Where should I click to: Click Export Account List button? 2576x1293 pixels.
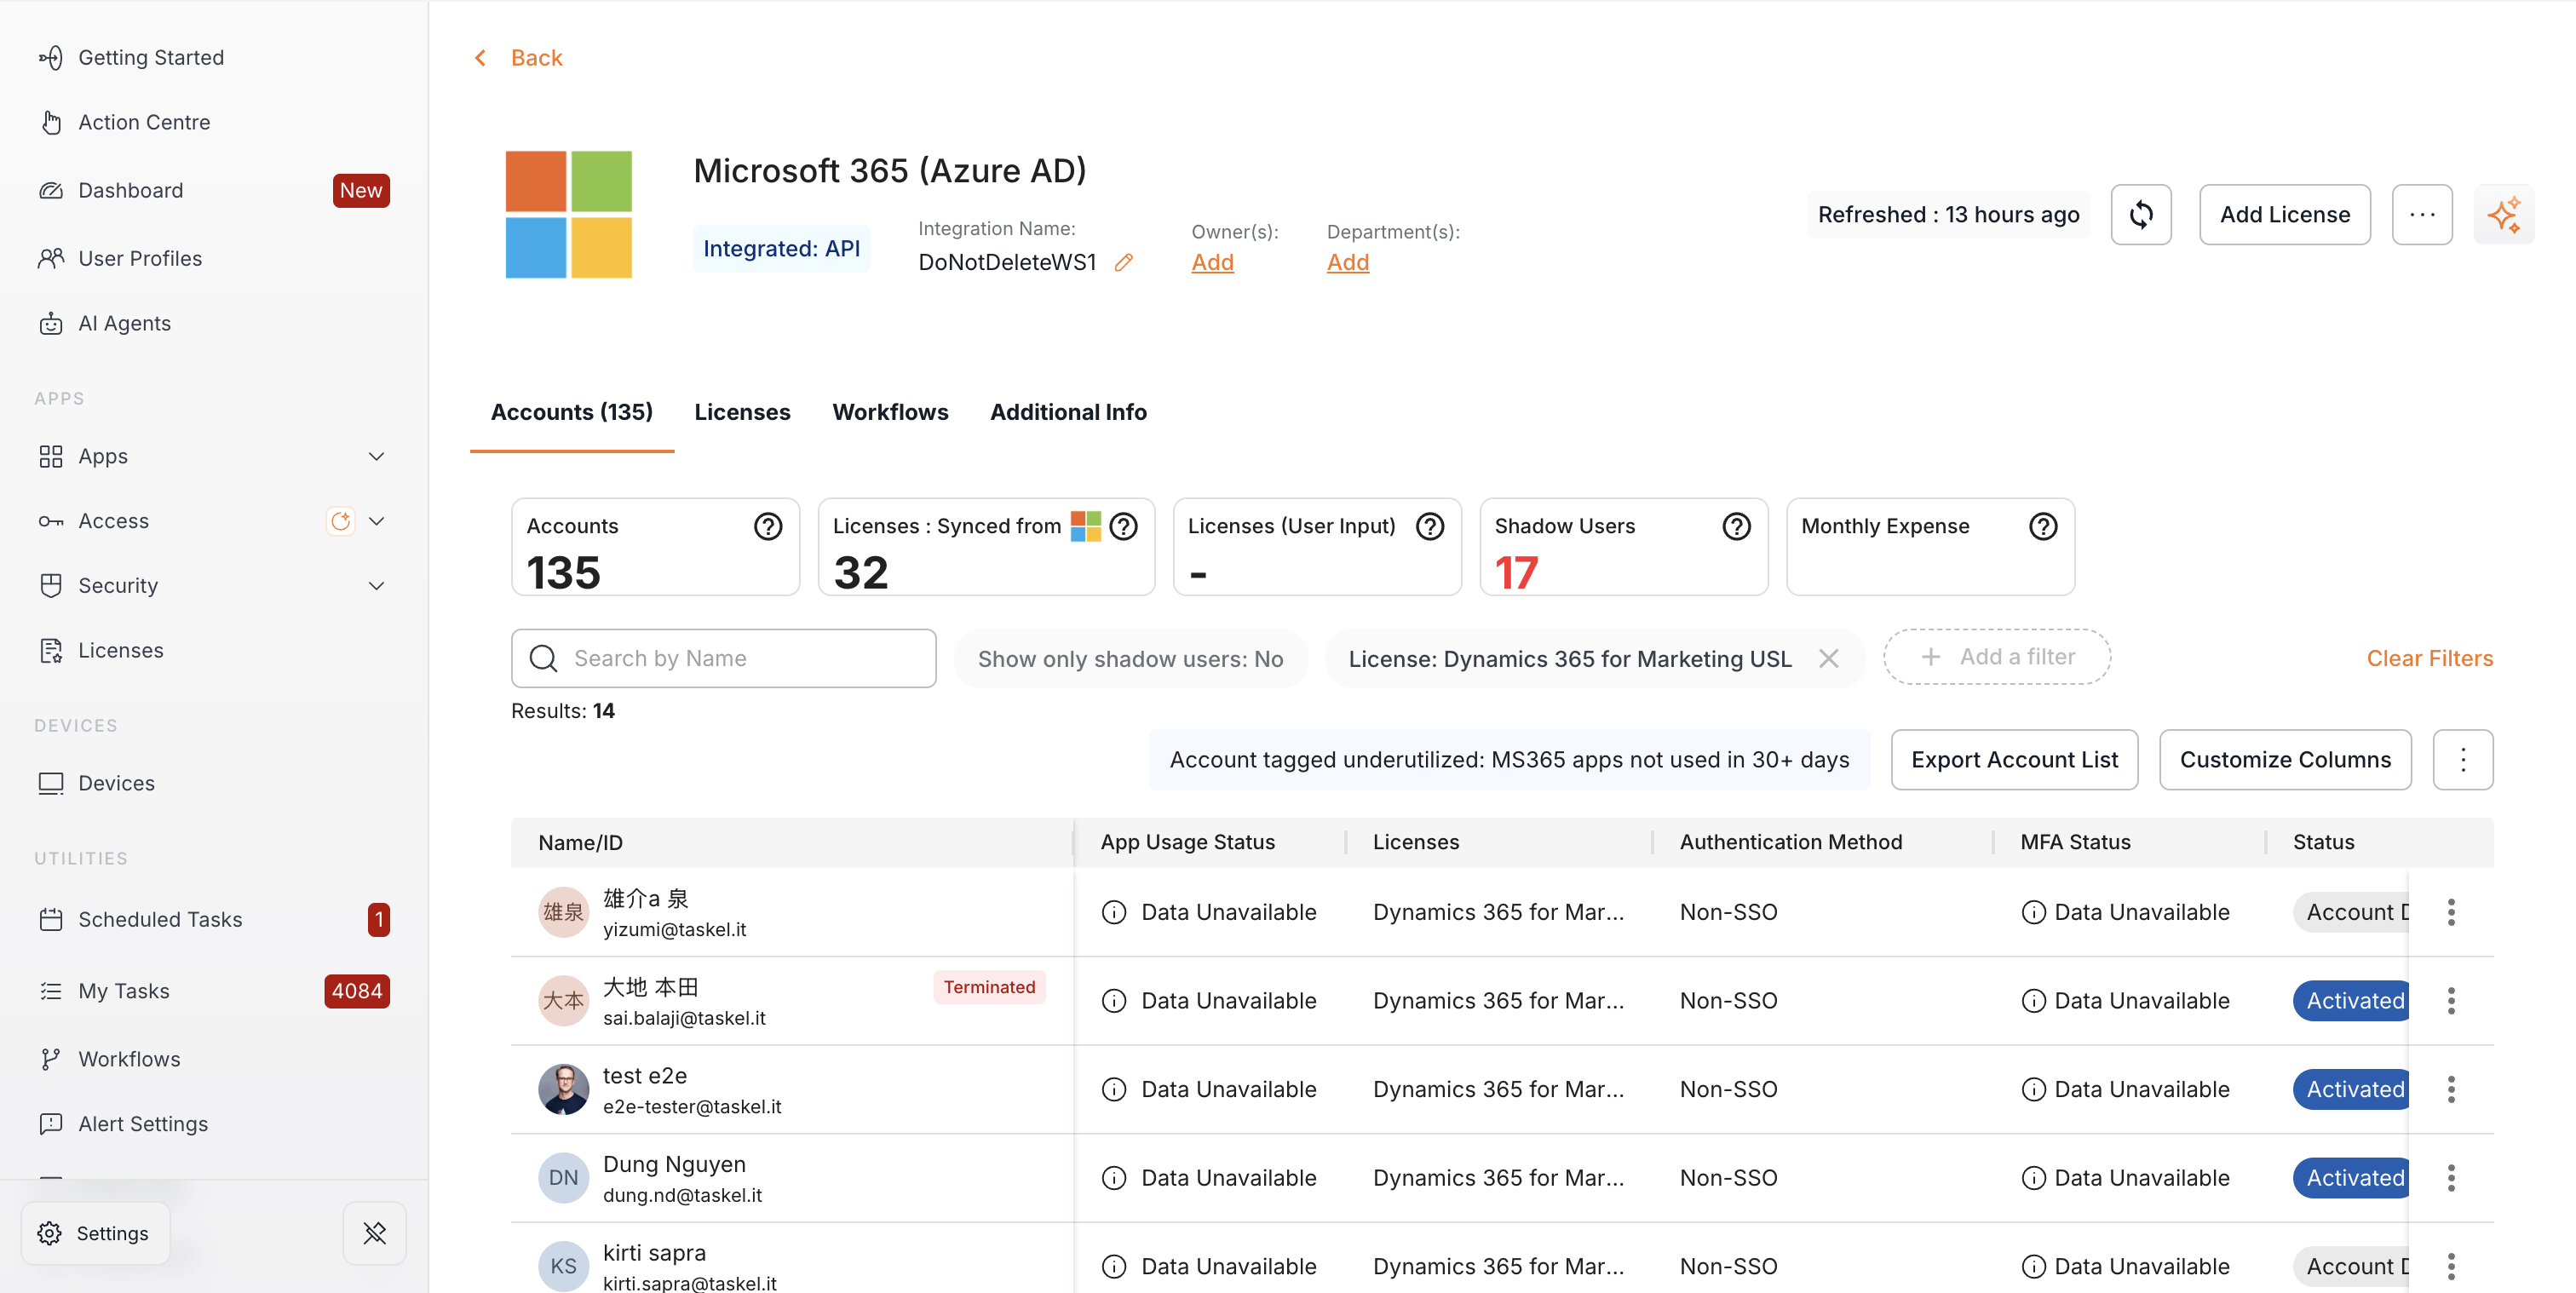pyautogui.click(x=2014, y=760)
